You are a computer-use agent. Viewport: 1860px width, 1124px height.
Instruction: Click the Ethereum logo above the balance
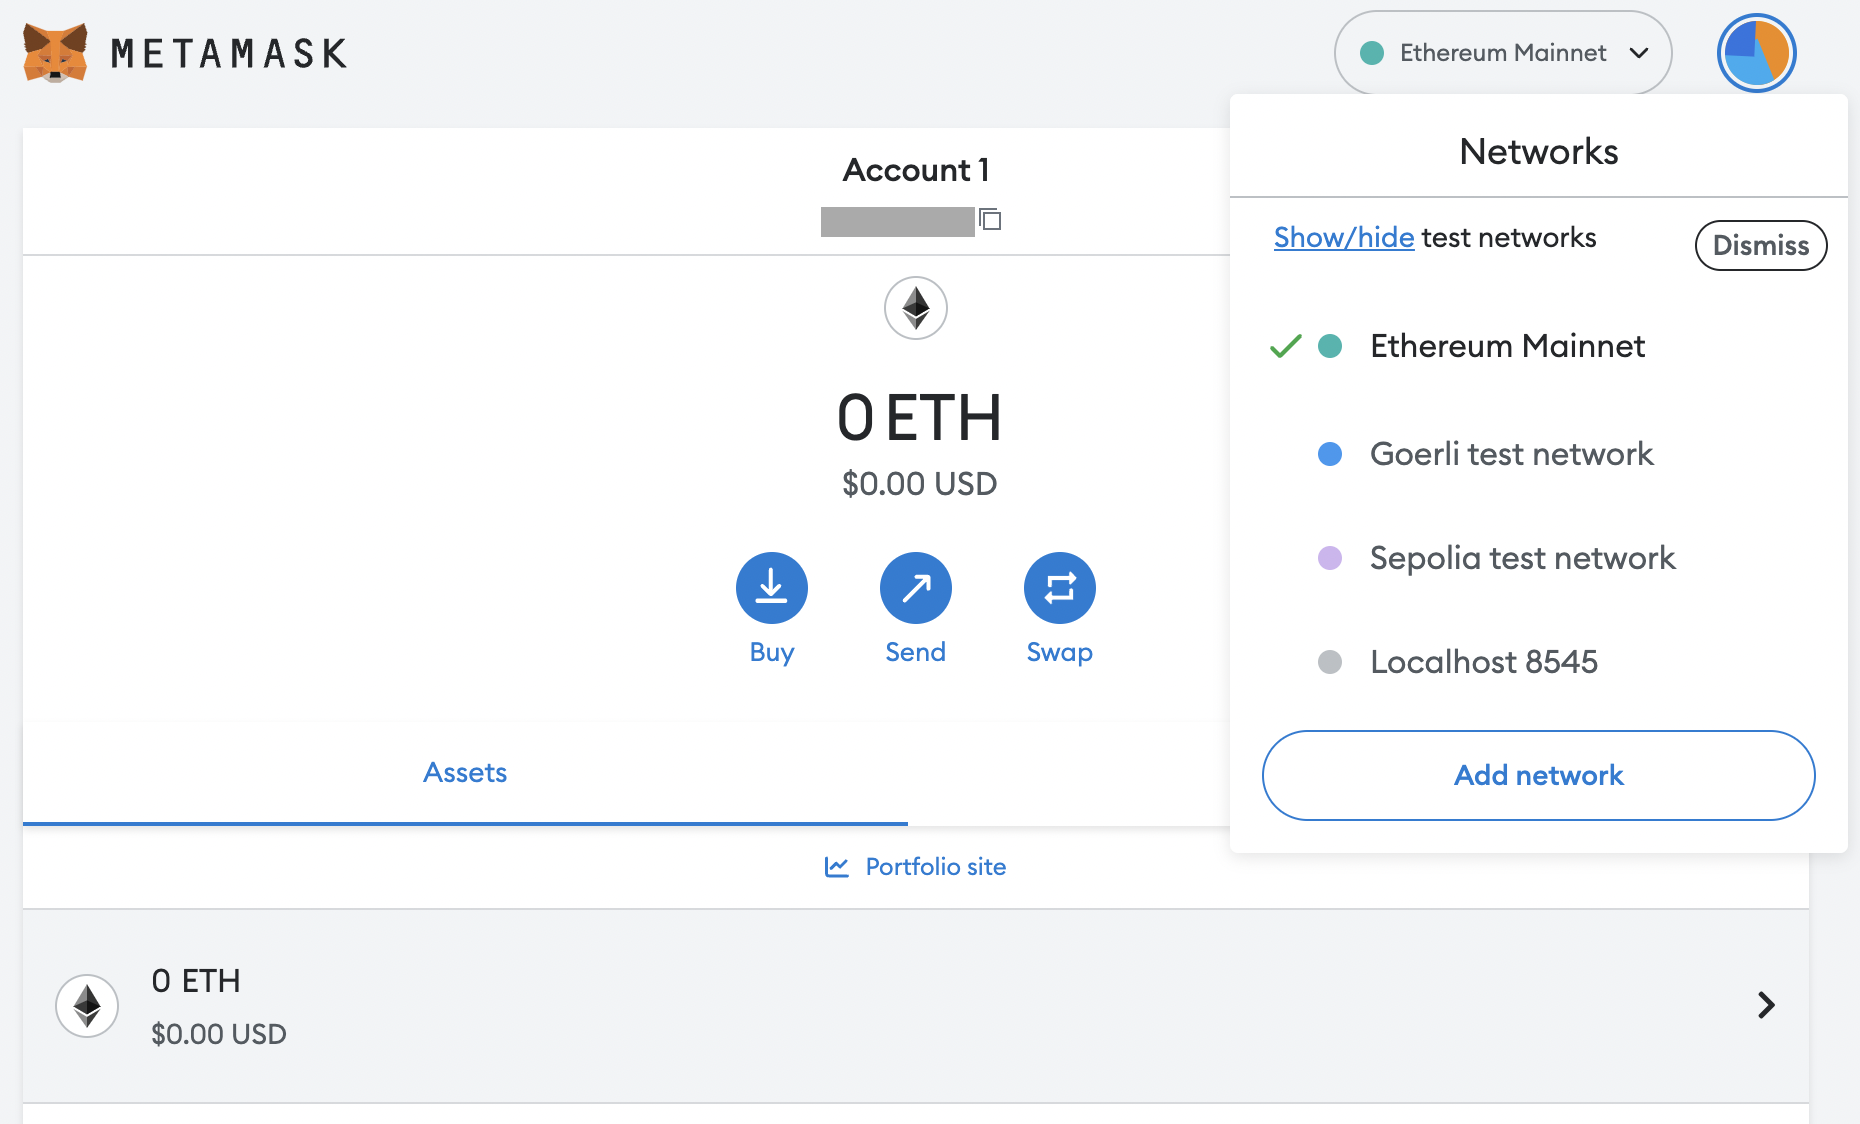pyautogui.click(x=915, y=308)
